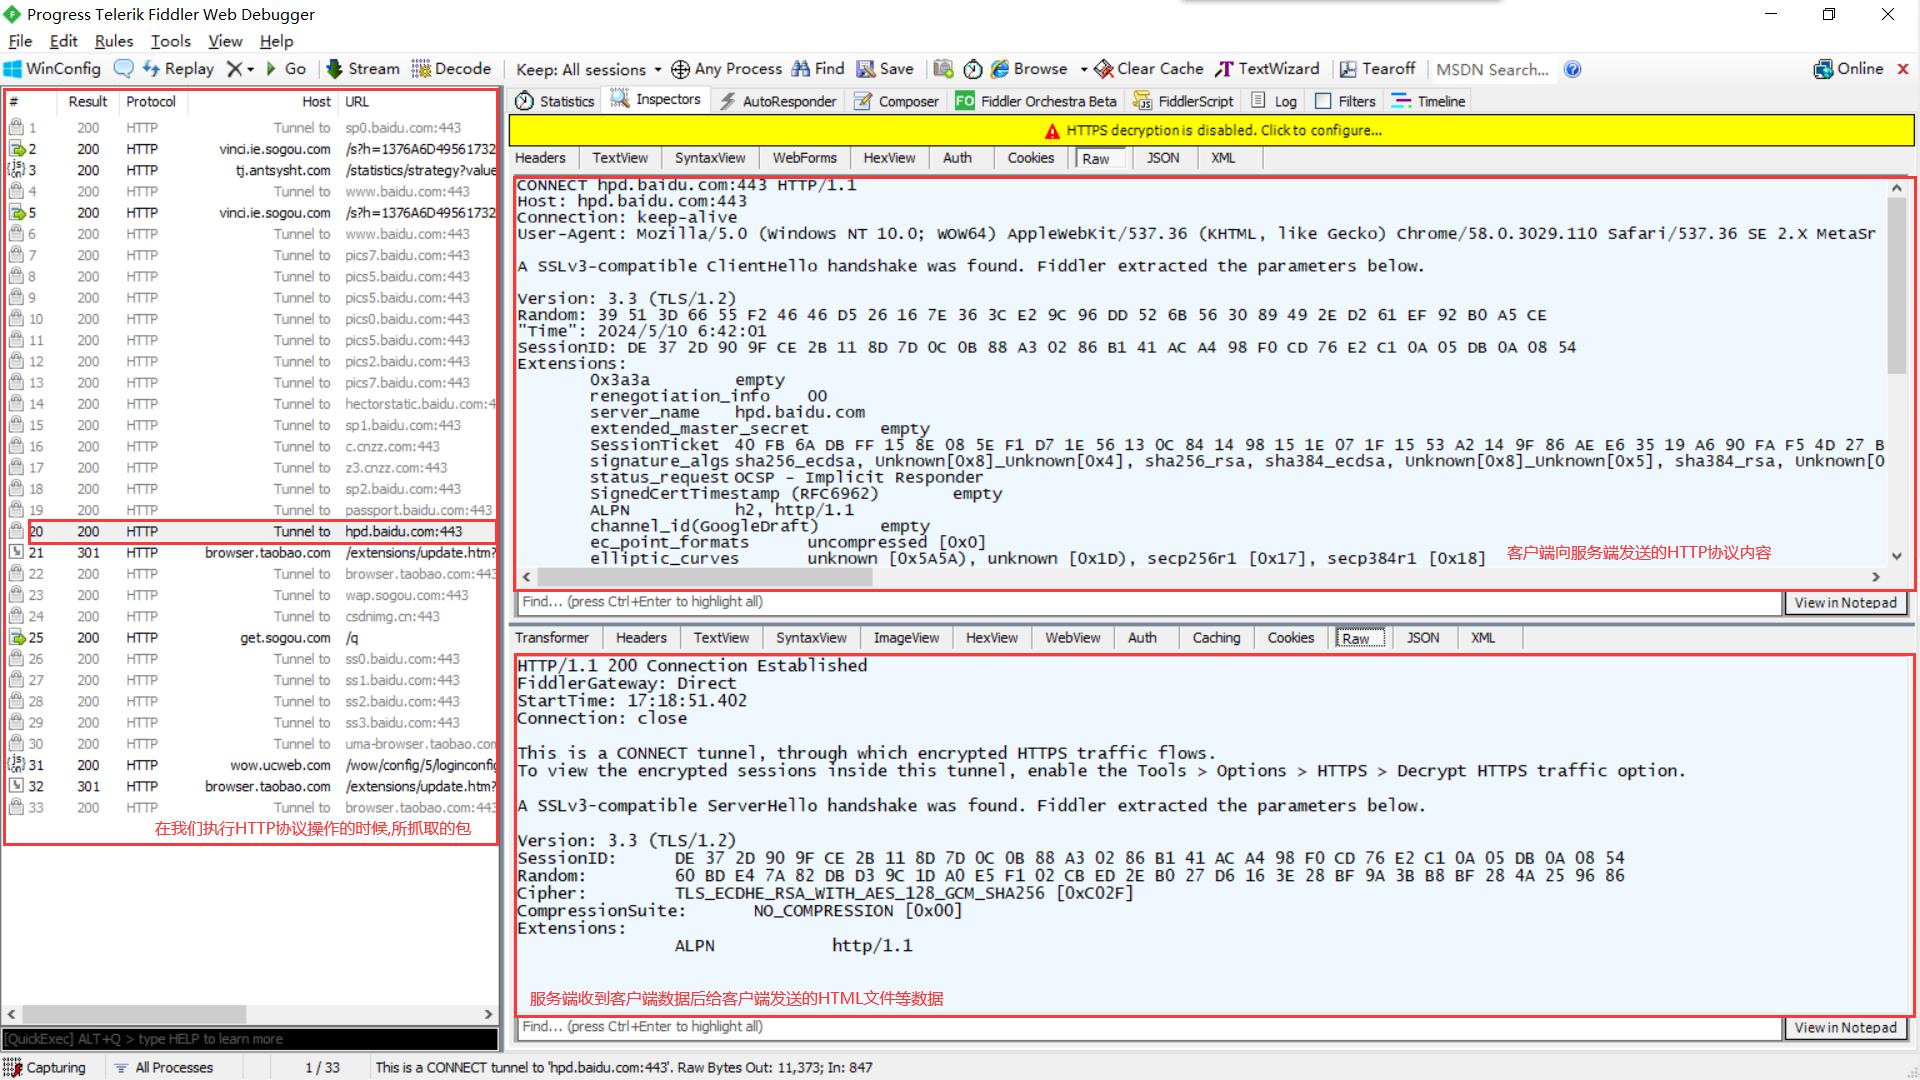Open the Keep: All sessions dropdown

(x=588, y=69)
